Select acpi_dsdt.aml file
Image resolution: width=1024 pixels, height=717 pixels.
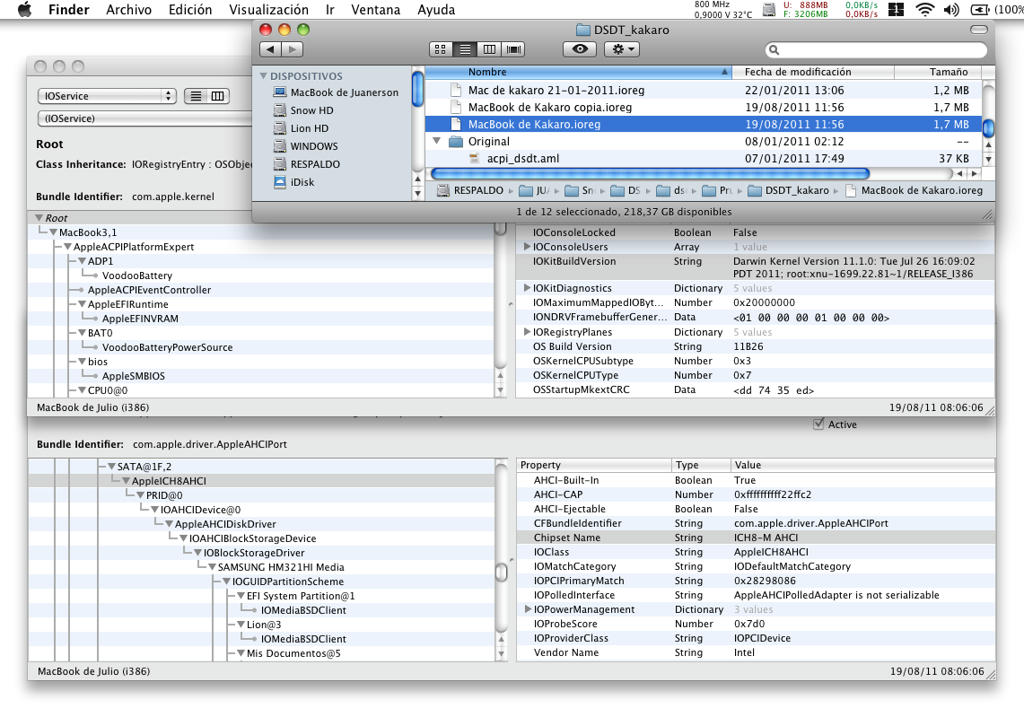(703, 158)
